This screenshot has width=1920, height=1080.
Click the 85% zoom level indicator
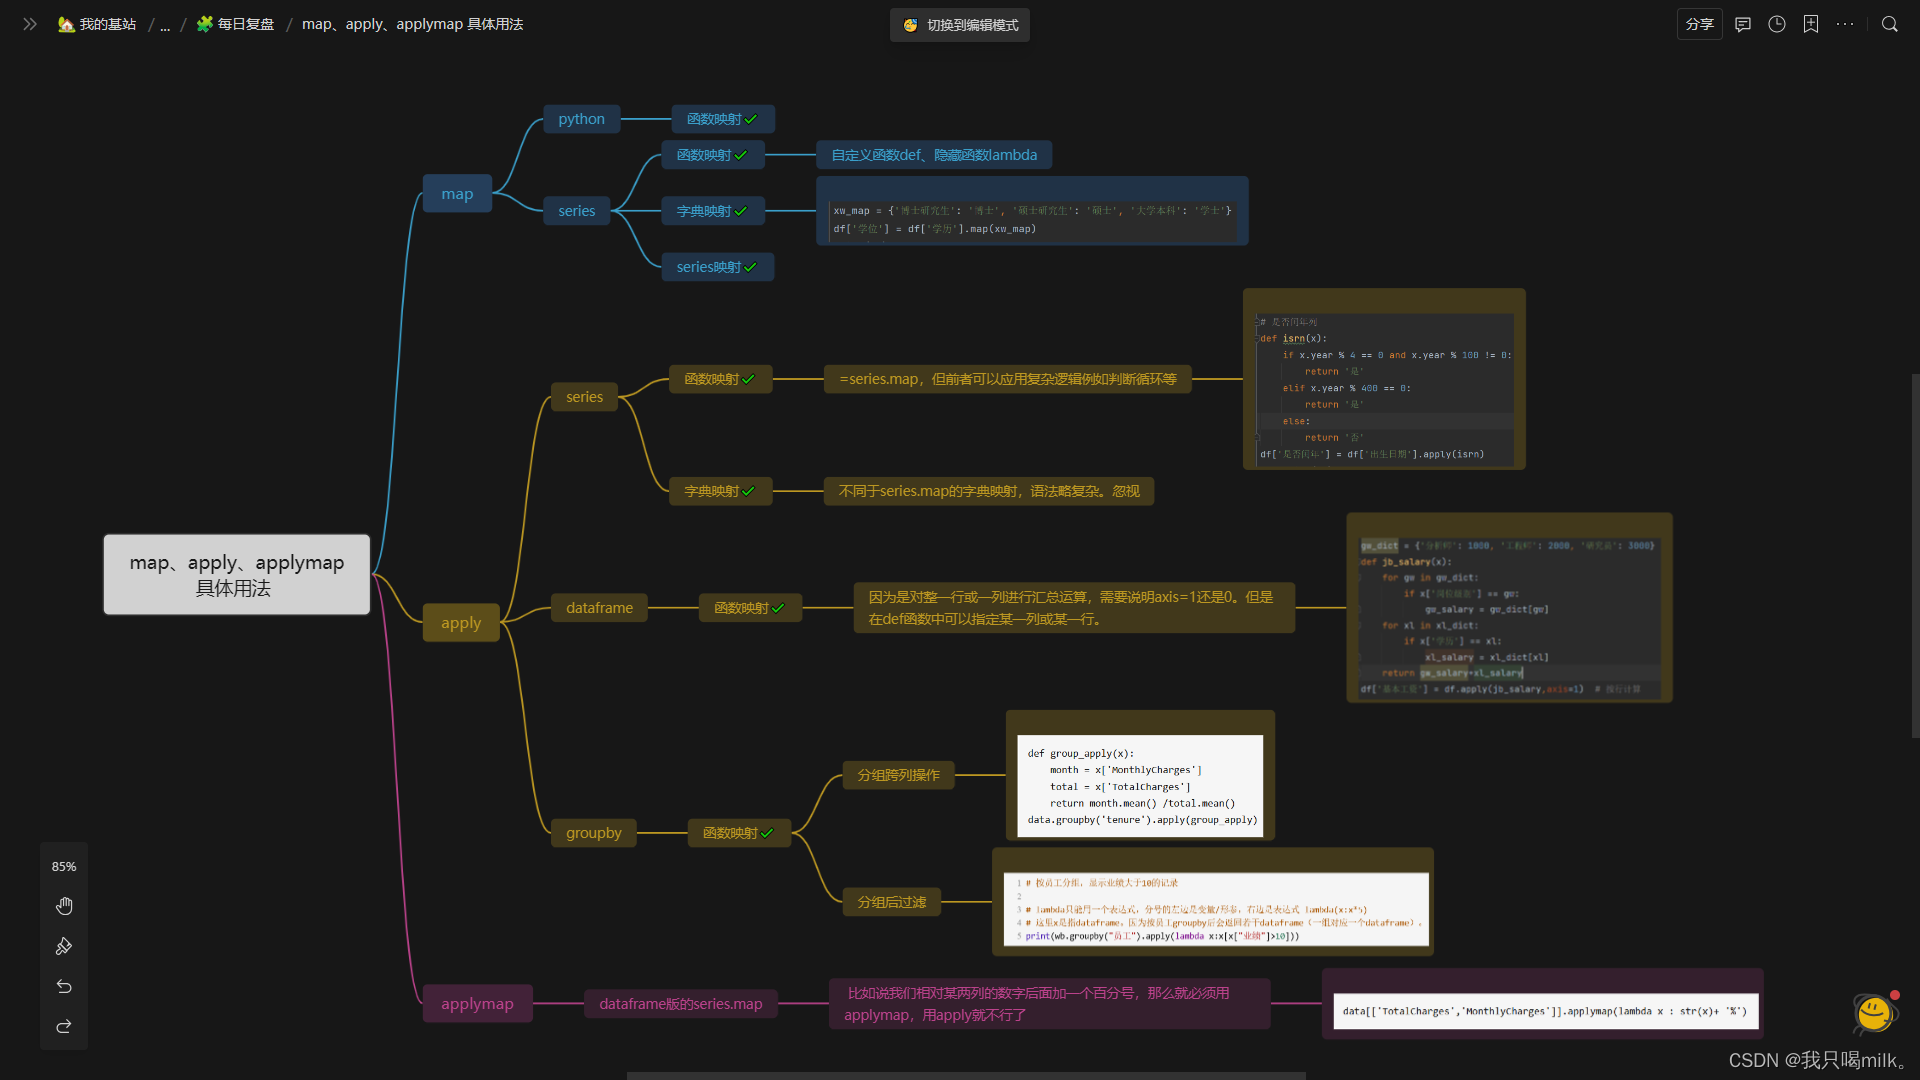(x=64, y=866)
